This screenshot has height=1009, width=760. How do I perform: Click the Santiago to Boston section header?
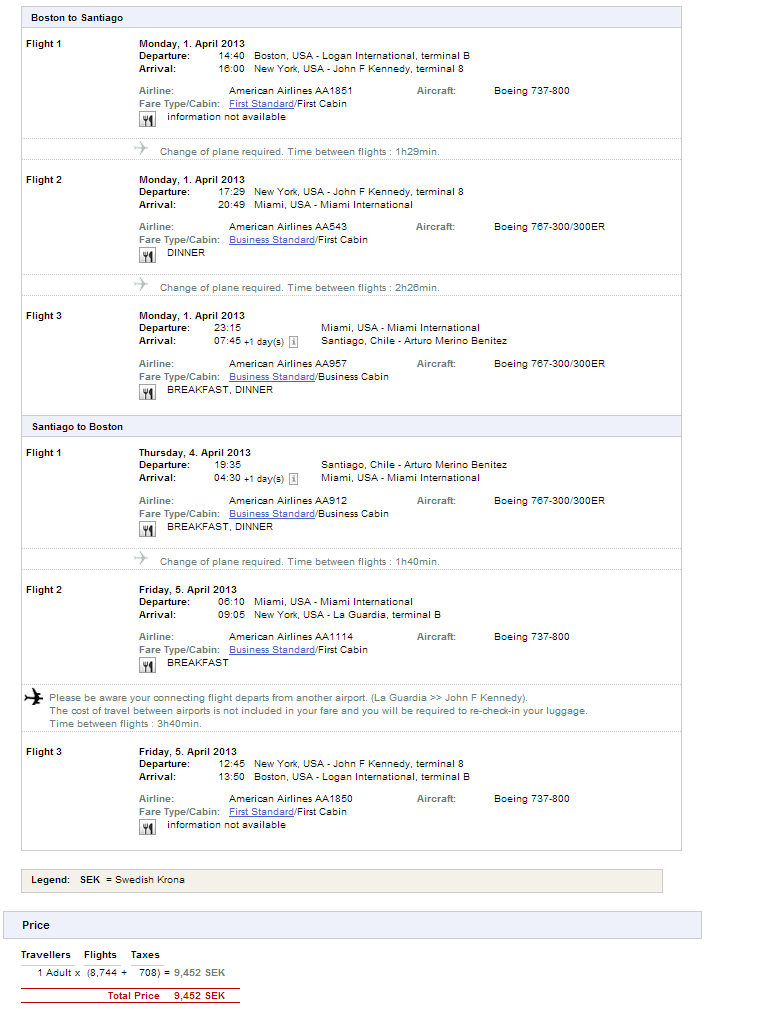(x=77, y=427)
